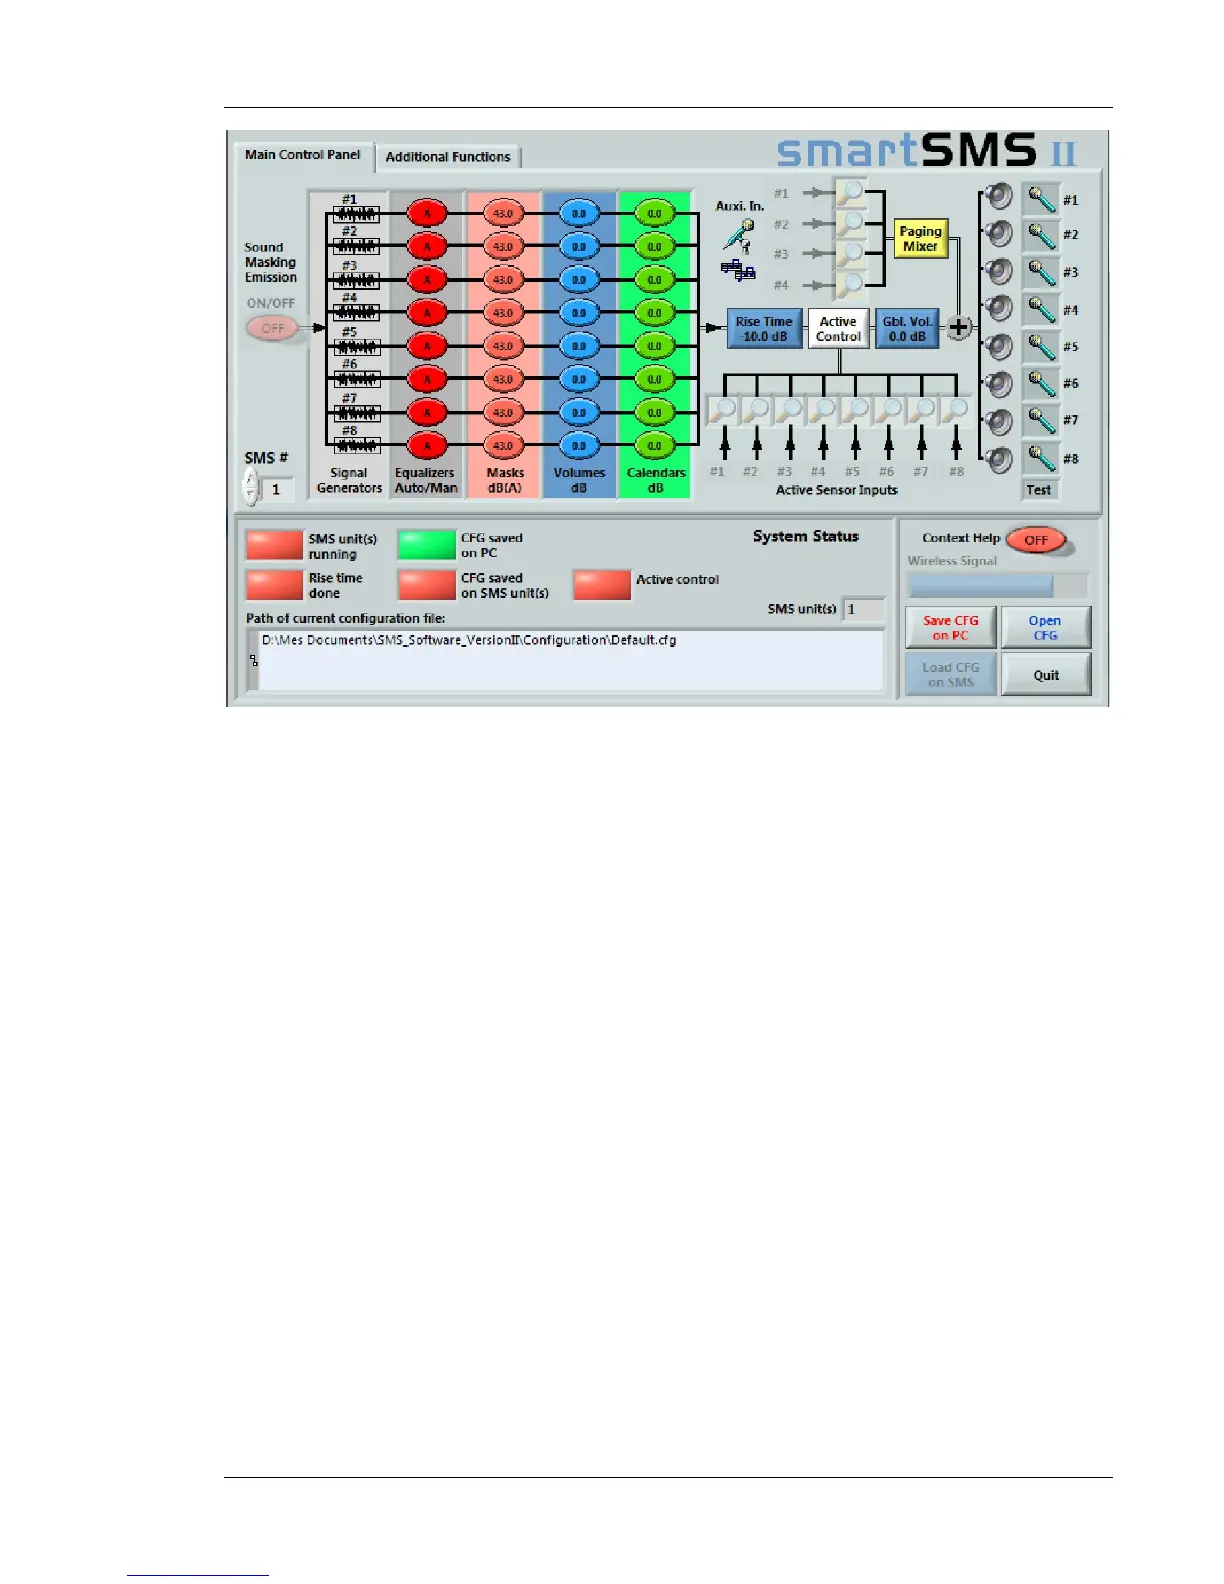
Task: Click Auxi. In. #1 magnifier icon
Action: (x=851, y=192)
